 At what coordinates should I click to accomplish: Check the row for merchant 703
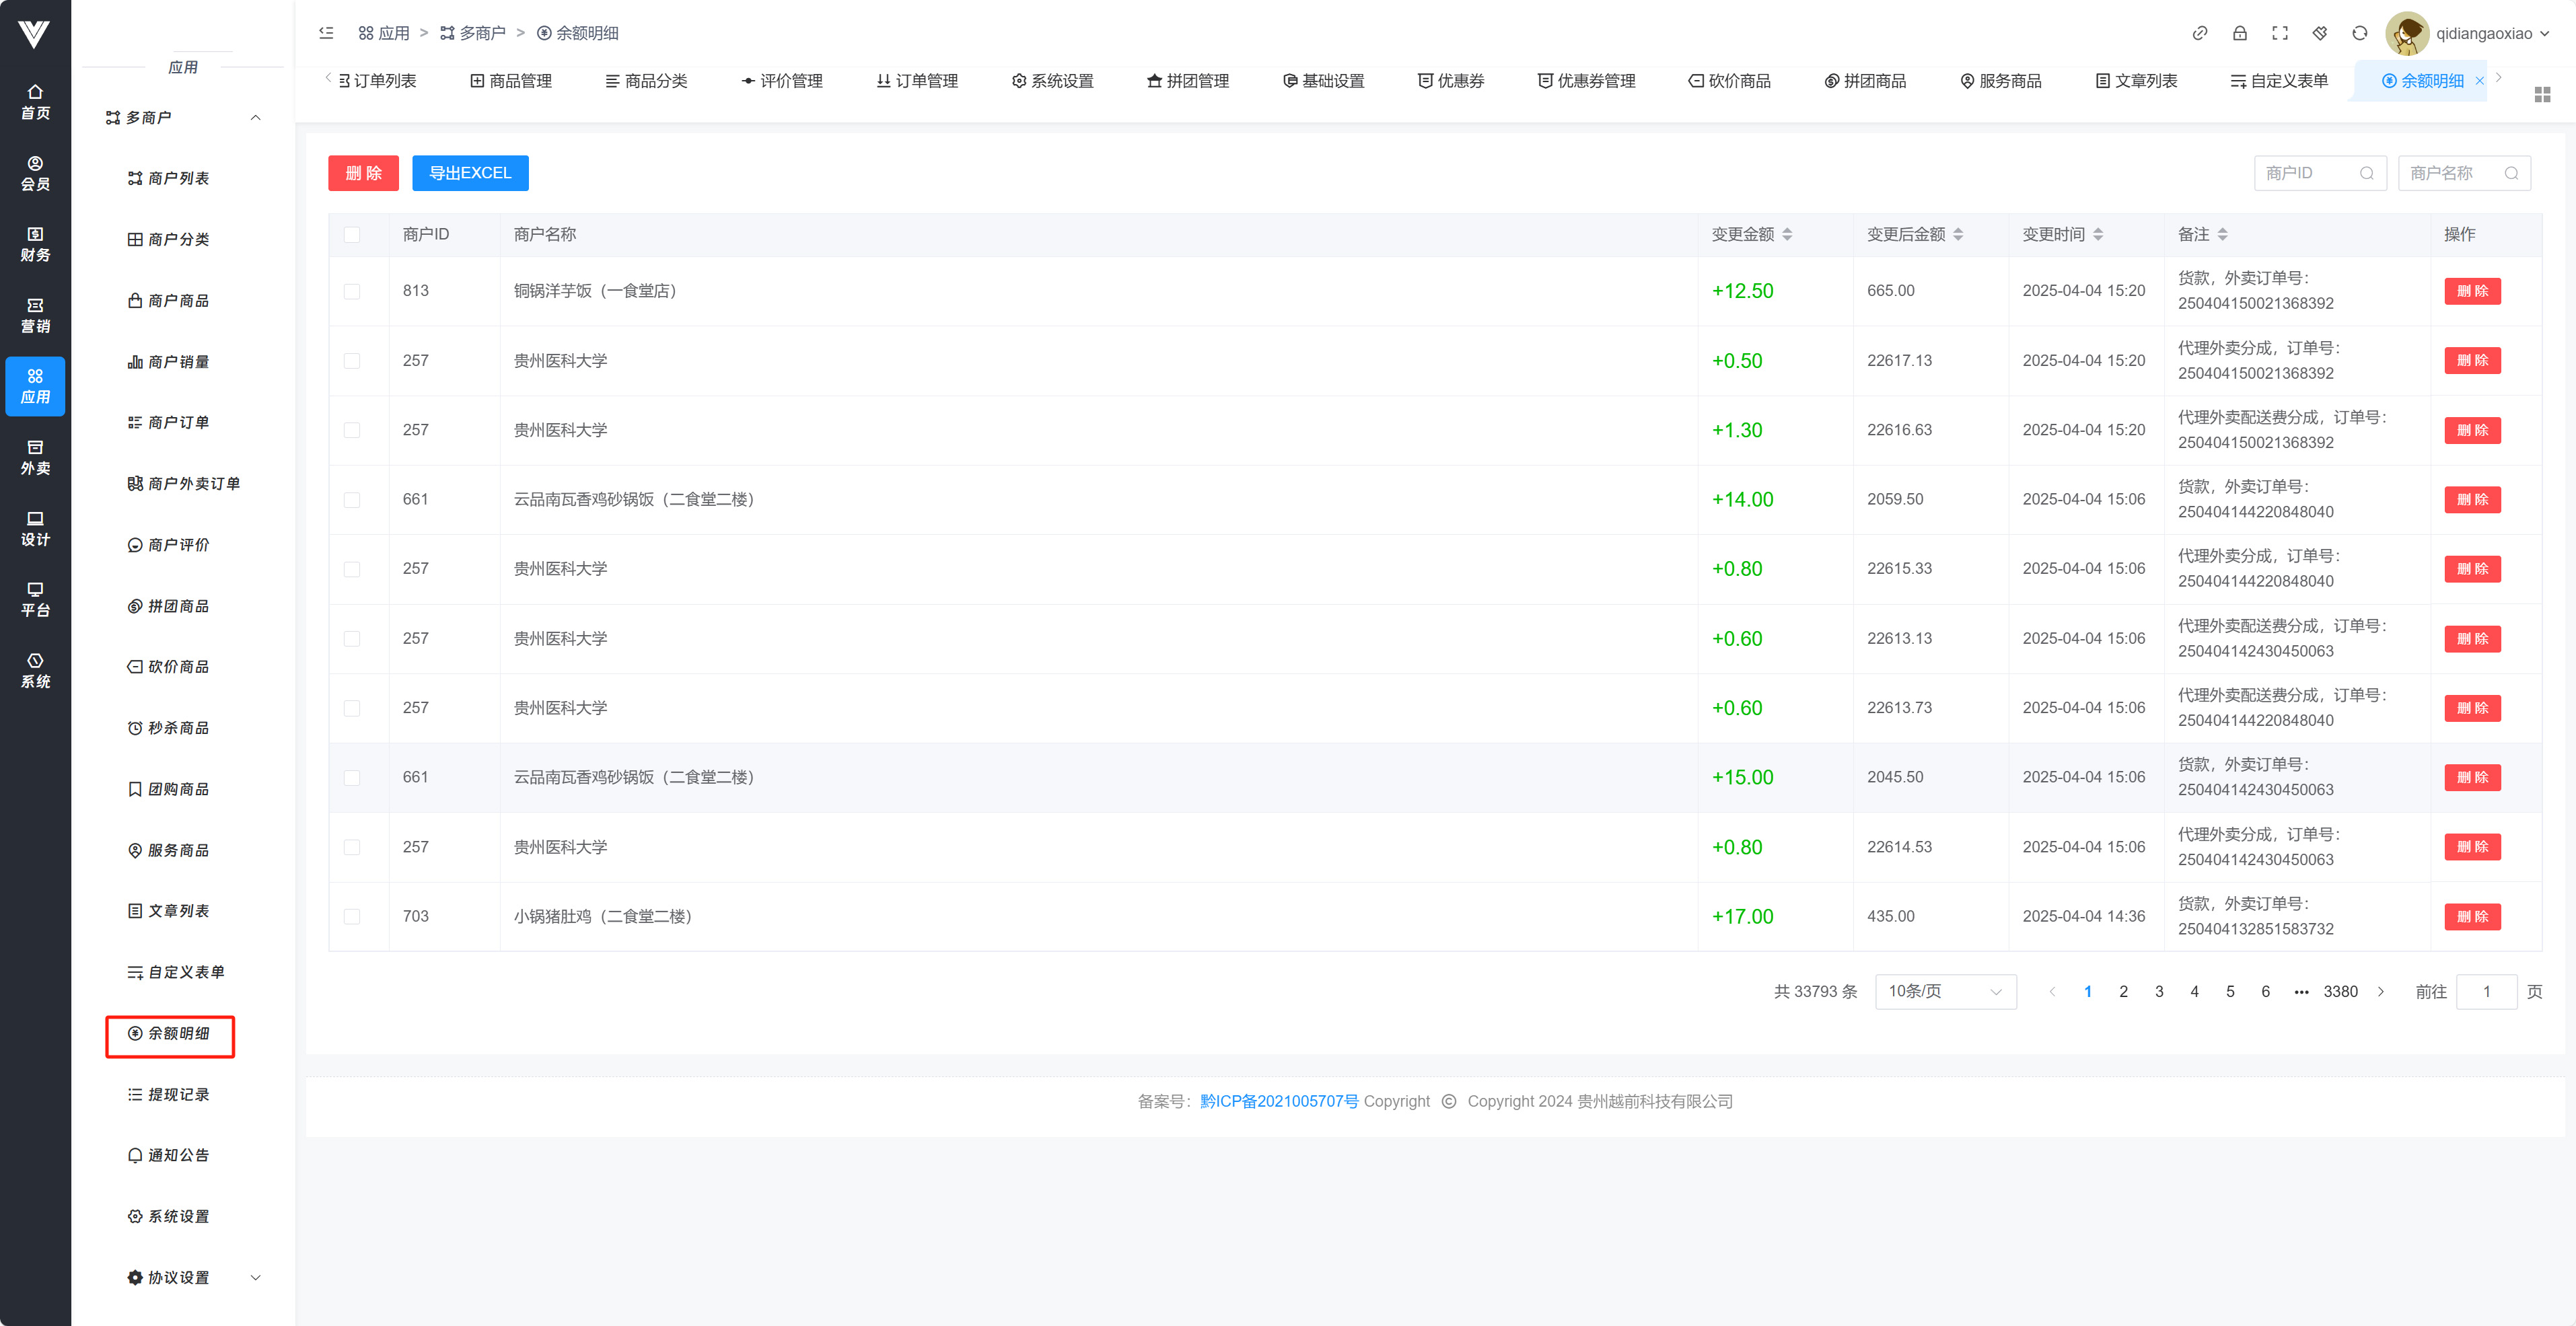[352, 916]
